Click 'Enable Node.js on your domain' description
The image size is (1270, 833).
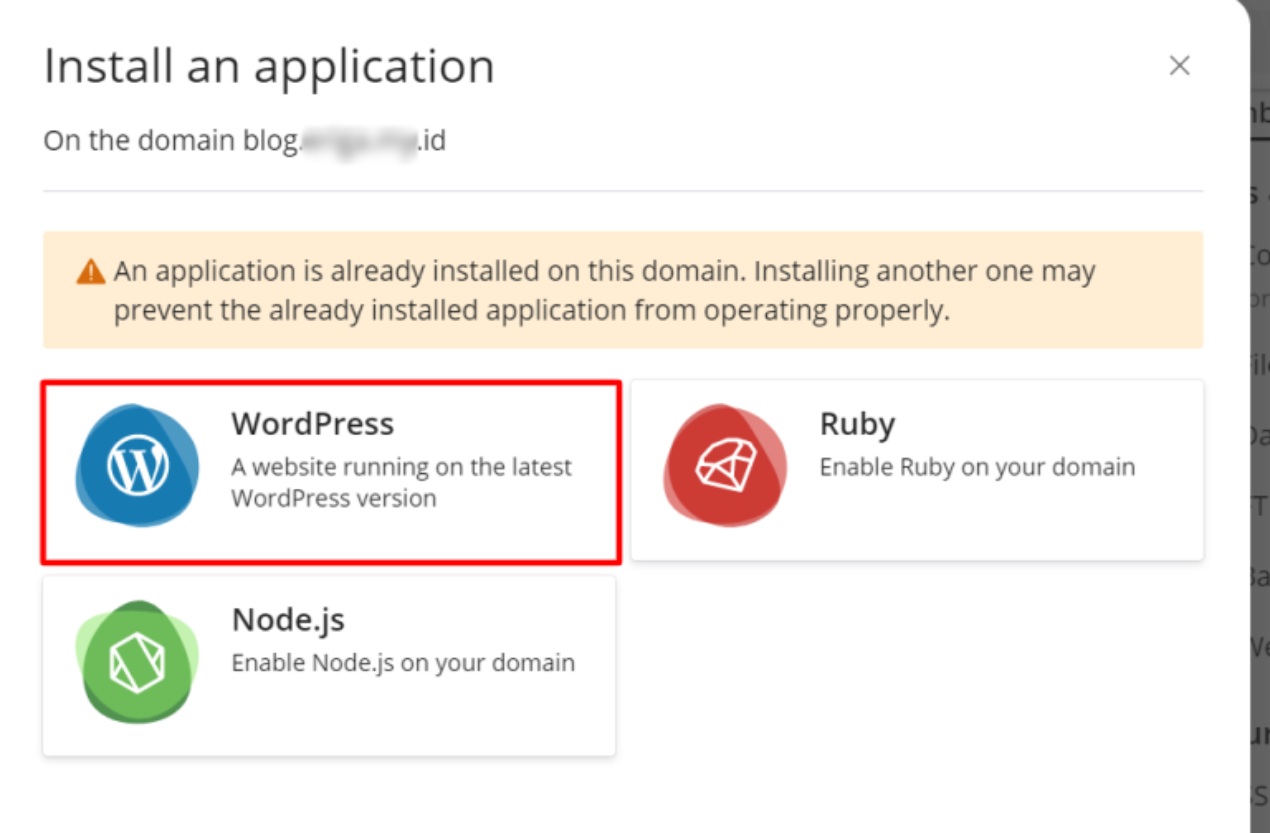coord(403,663)
